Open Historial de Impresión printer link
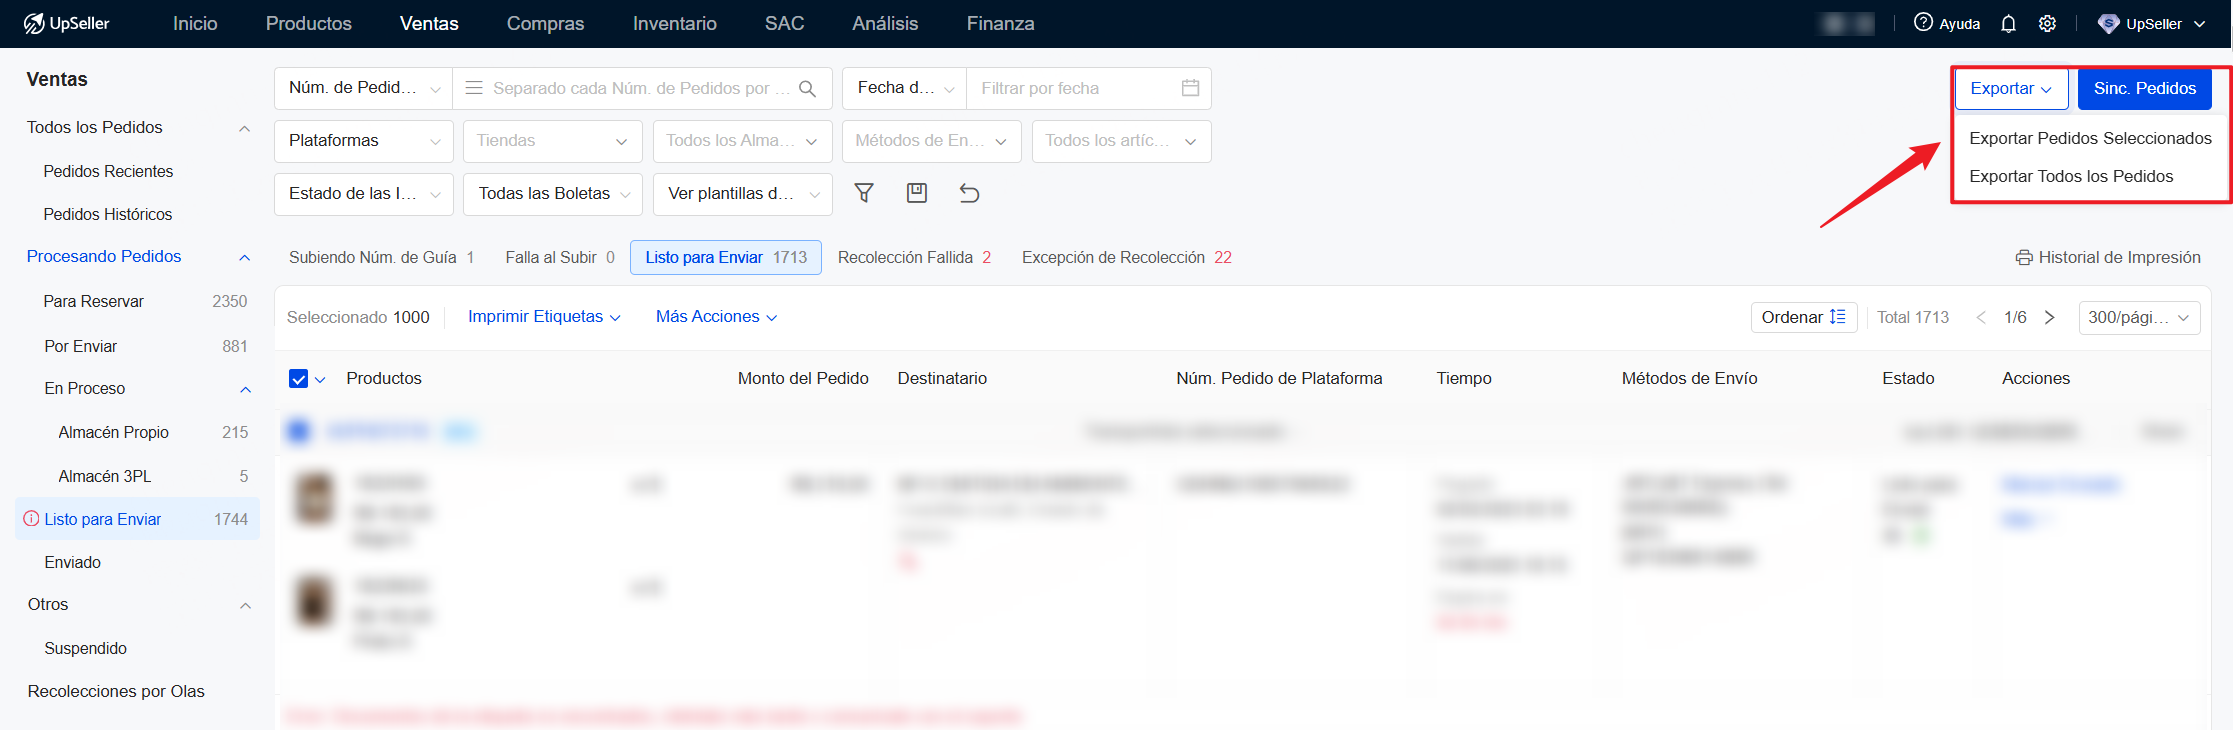Viewport: 2233px width, 730px height. [2108, 257]
